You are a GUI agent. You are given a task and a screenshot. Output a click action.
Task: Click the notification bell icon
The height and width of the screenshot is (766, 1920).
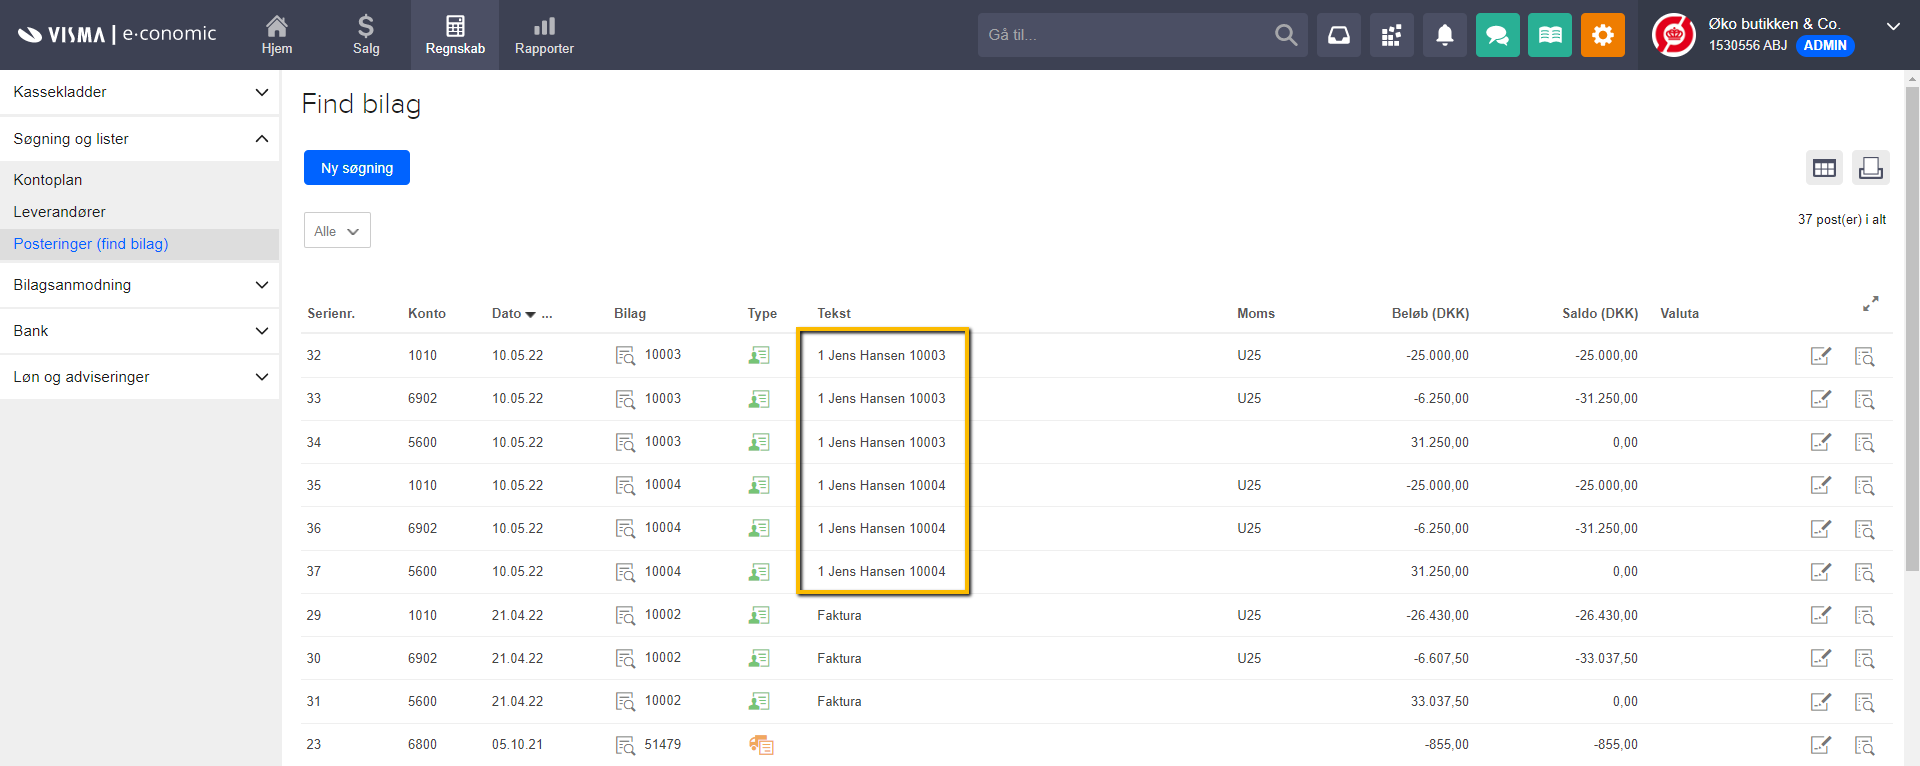[x=1444, y=35]
